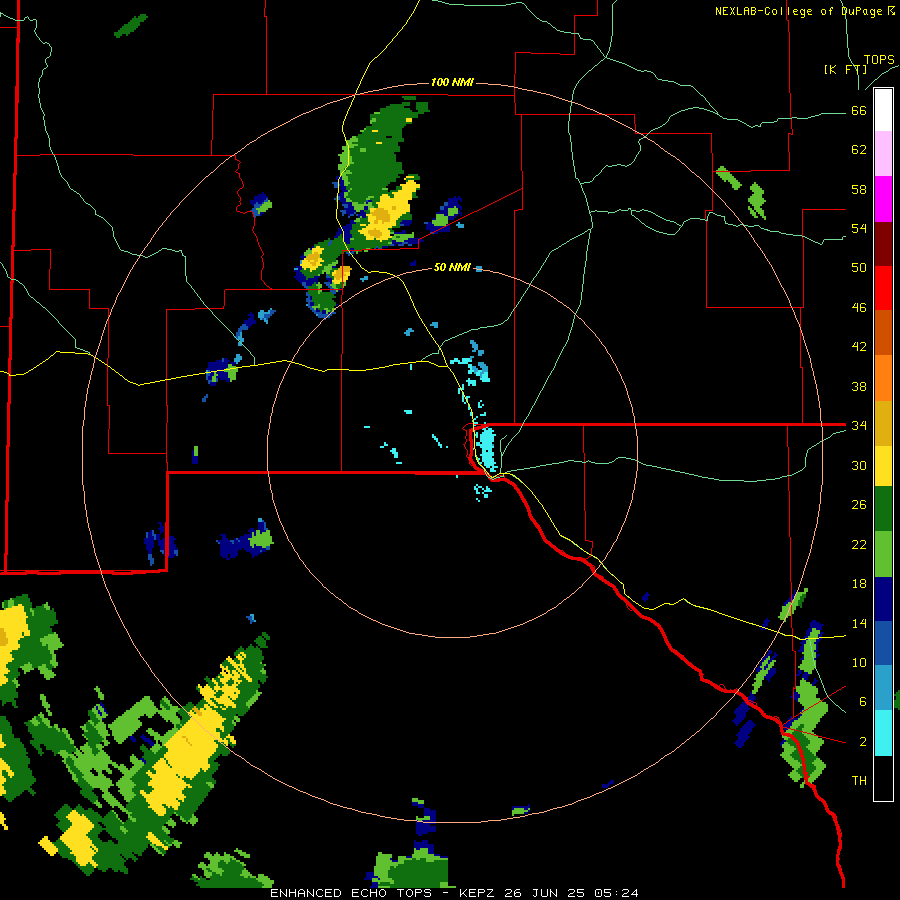Image resolution: width=900 pixels, height=900 pixels.
Task: Click the 26 value on the legend
Action: point(859,505)
